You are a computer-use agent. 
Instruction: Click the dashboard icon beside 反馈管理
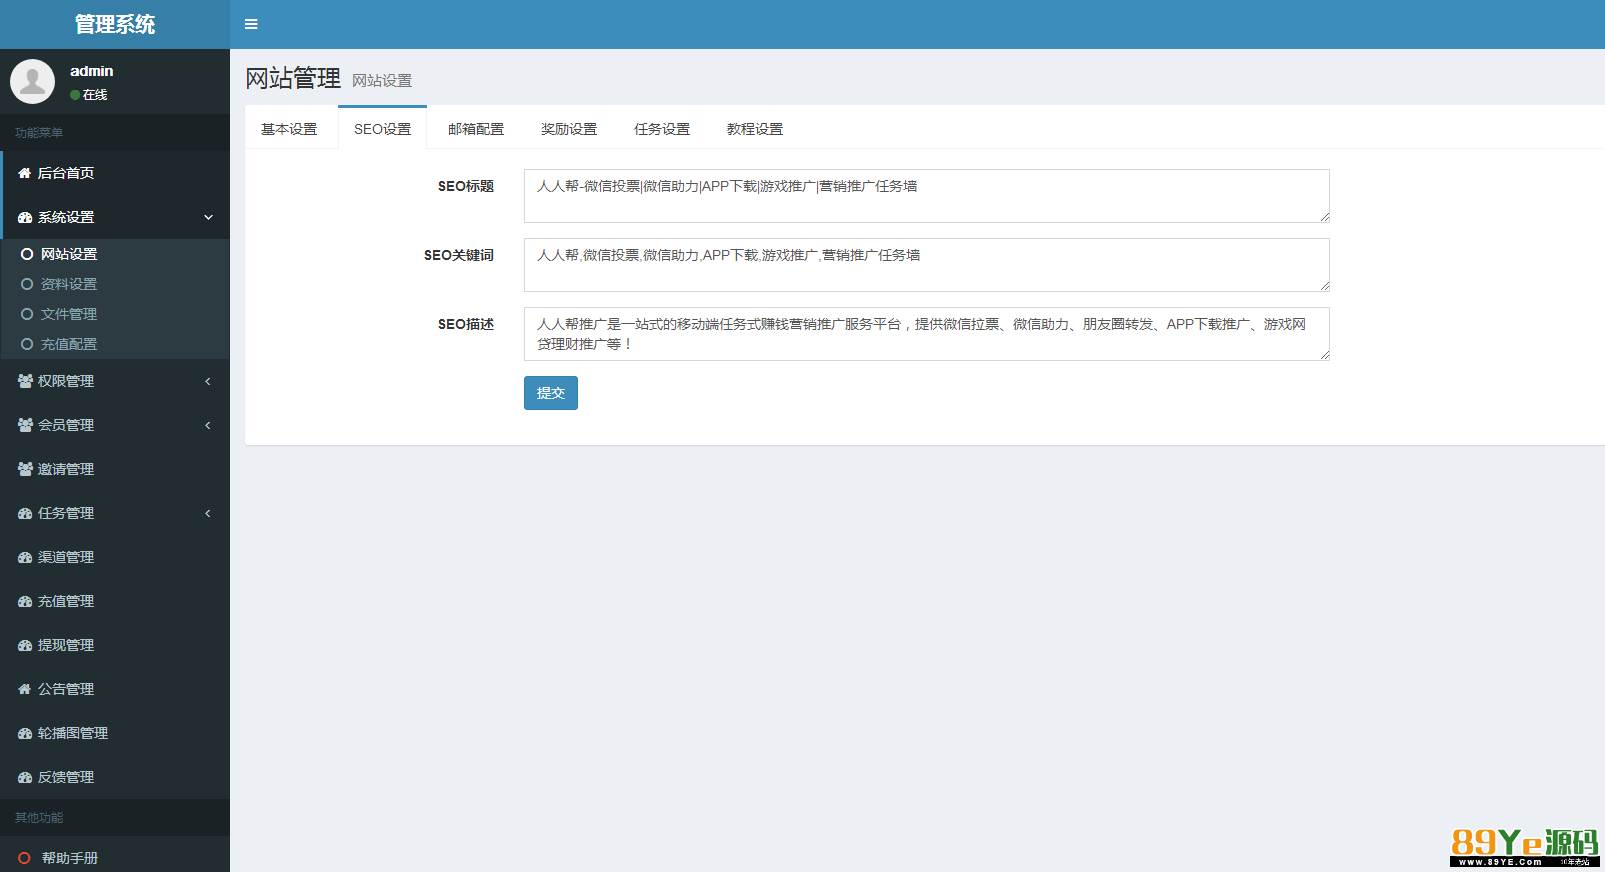pyautogui.click(x=25, y=777)
